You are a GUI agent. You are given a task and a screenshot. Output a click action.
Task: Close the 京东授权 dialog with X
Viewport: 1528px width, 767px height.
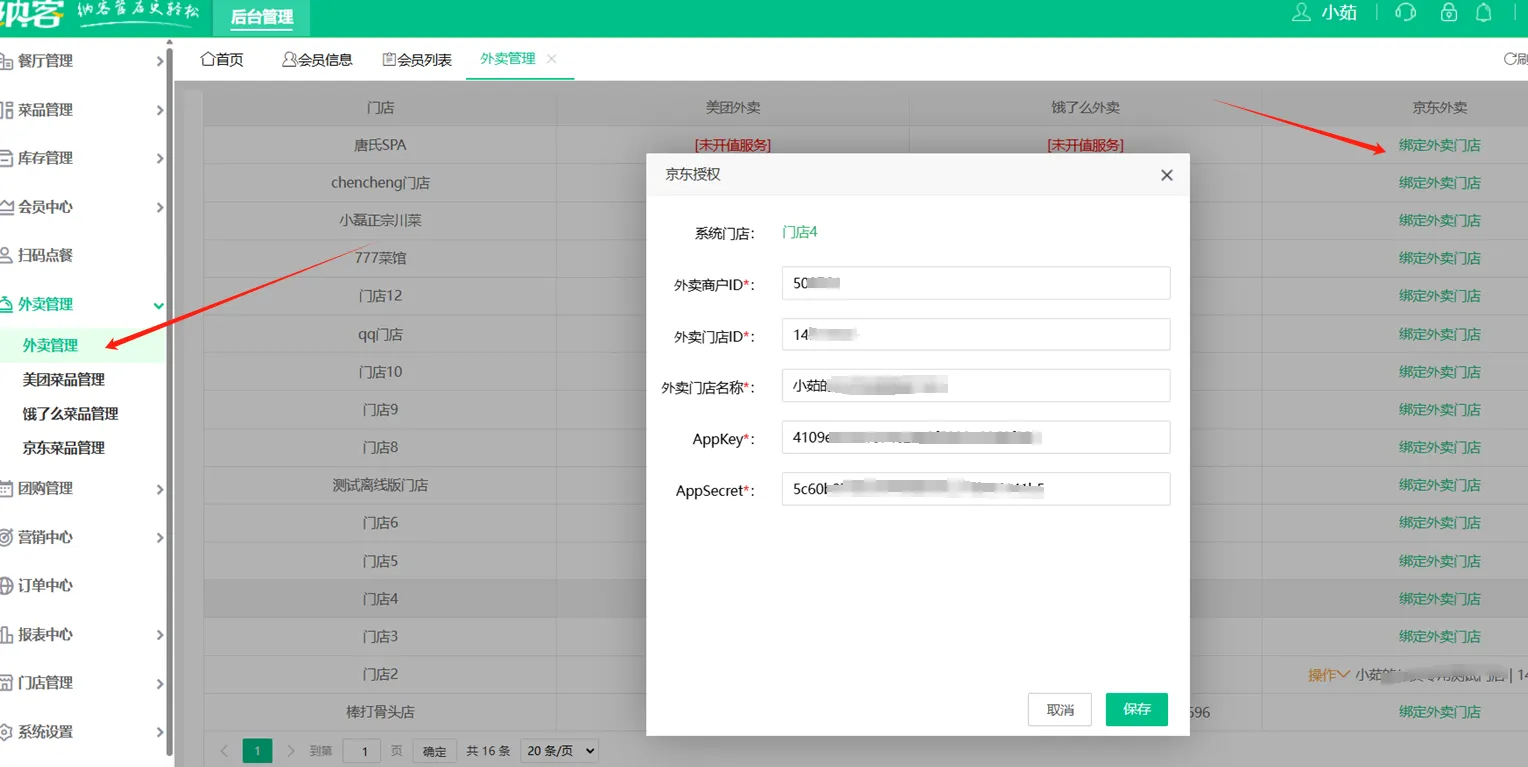point(1166,175)
